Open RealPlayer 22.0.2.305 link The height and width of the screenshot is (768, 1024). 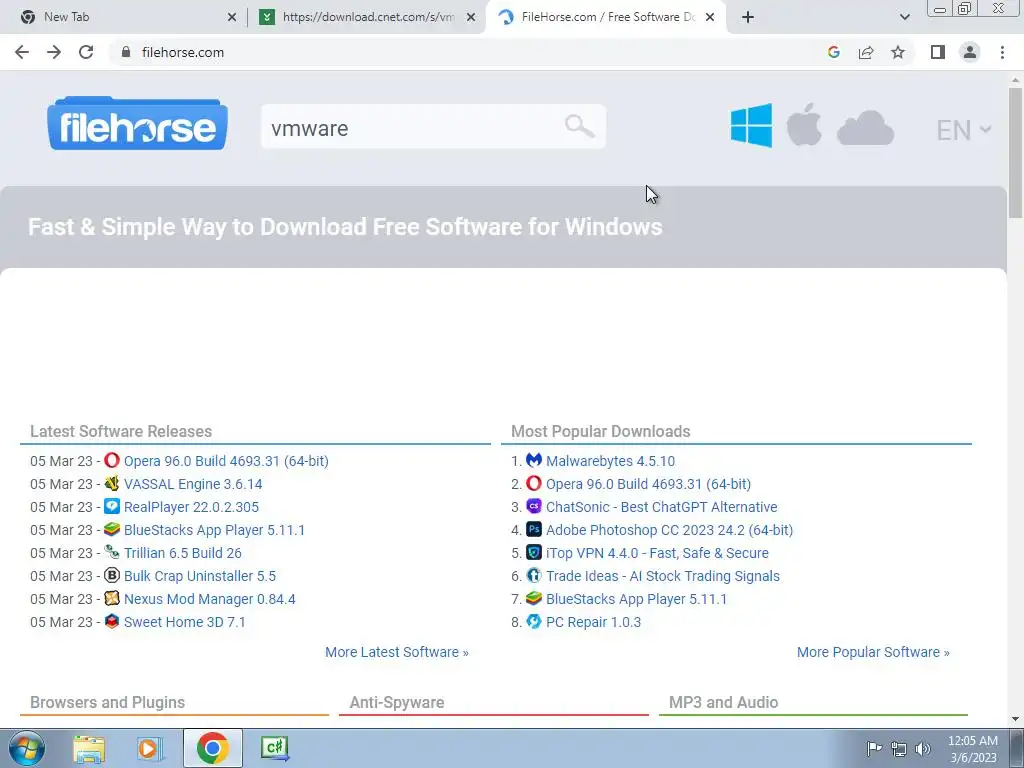(191, 507)
